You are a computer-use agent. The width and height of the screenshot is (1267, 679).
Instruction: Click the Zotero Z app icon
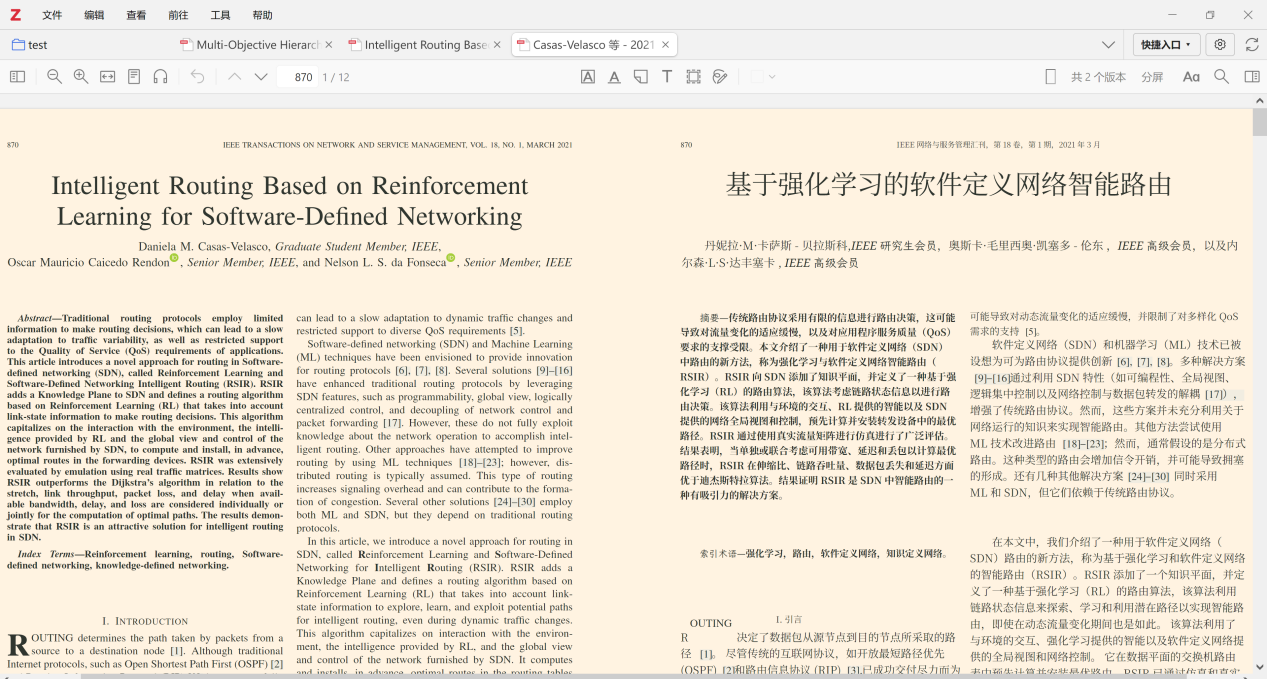click(x=16, y=15)
